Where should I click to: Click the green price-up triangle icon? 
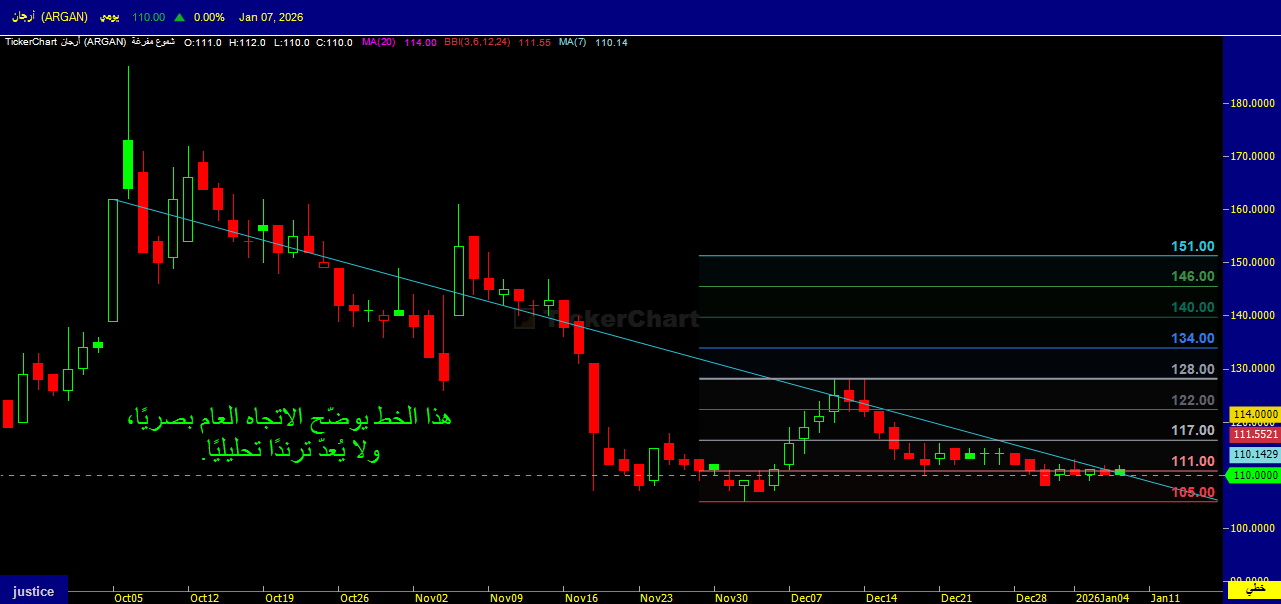pos(179,18)
